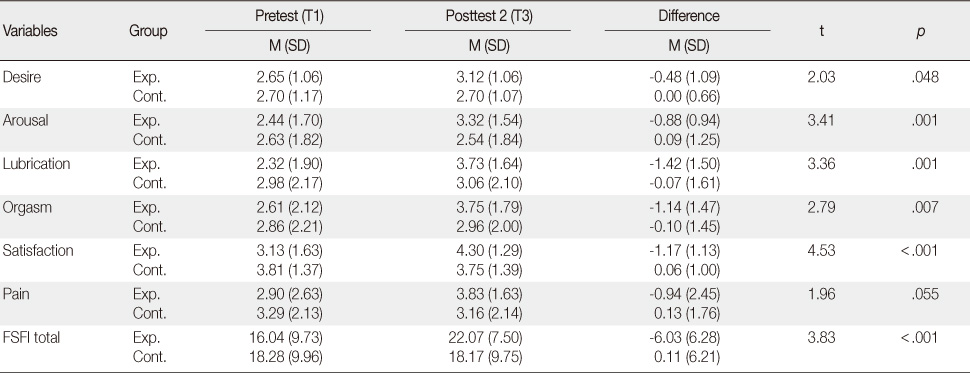Click the Pain row label
The image size is (970, 373).
pyautogui.click(x=15, y=294)
